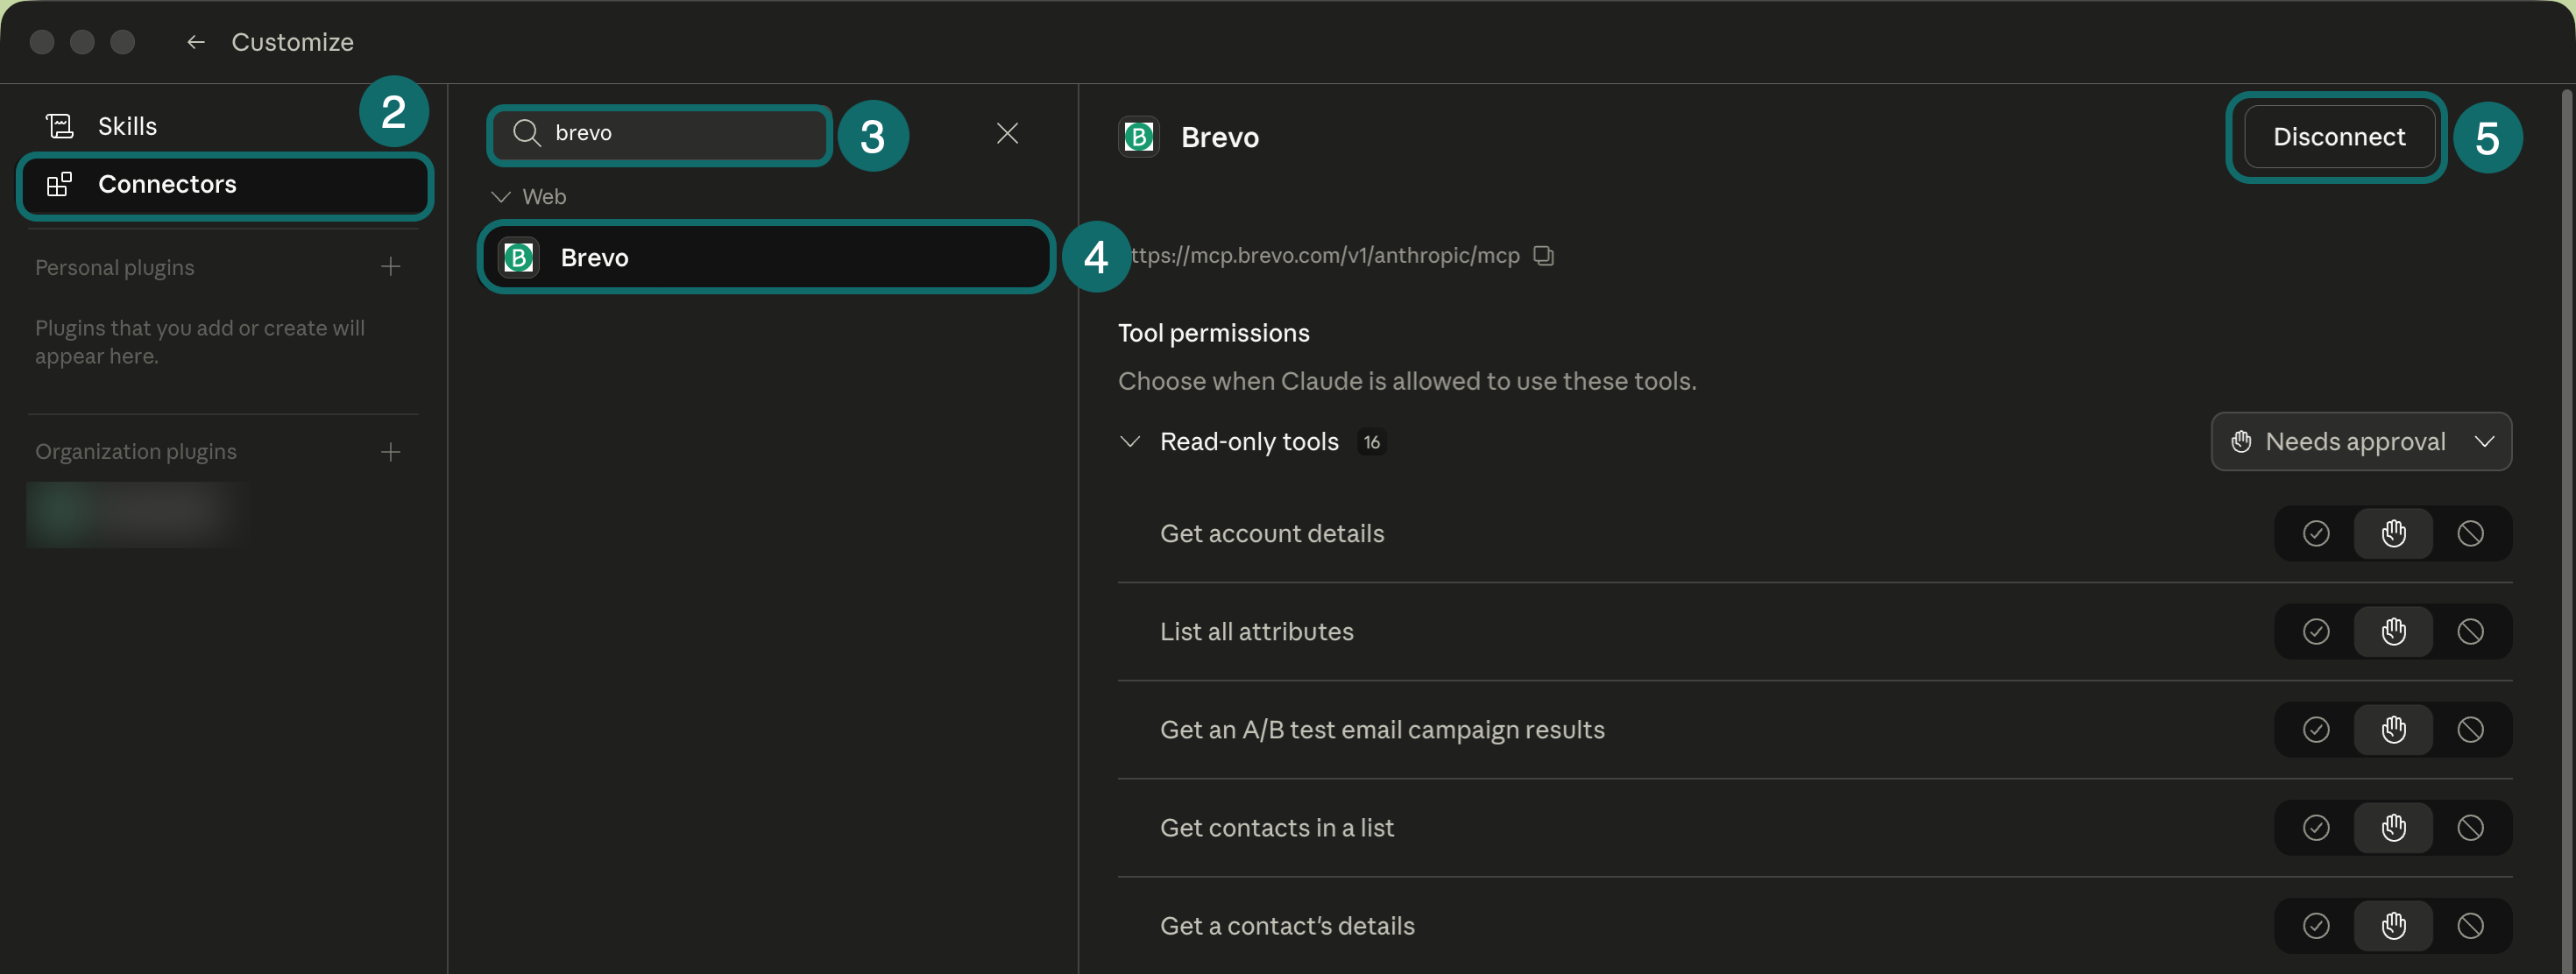The height and width of the screenshot is (974, 2576).
Task: Always allow Get contacts in a list
Action: (2316, 828)
